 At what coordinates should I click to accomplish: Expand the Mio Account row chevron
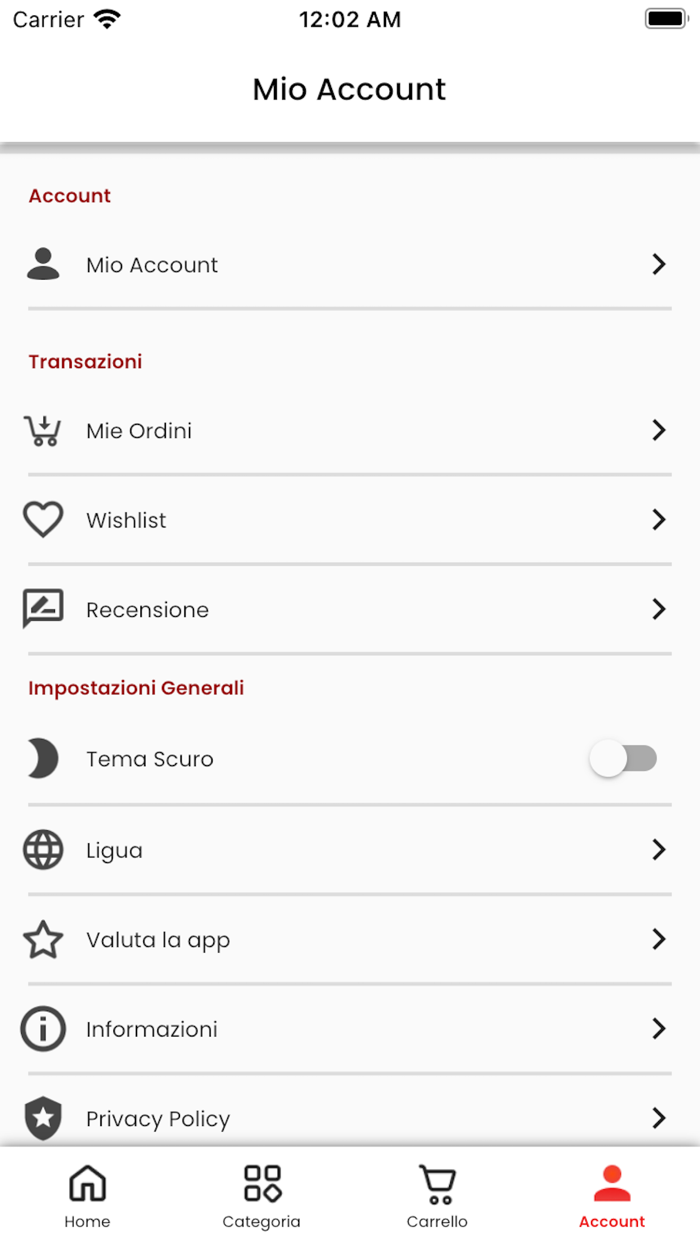pyautogui.click(x=659, y=264)
